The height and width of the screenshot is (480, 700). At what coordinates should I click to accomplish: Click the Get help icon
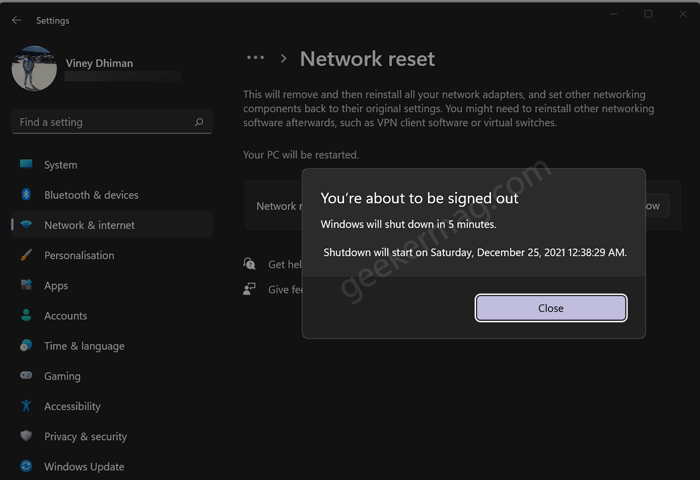250,264
